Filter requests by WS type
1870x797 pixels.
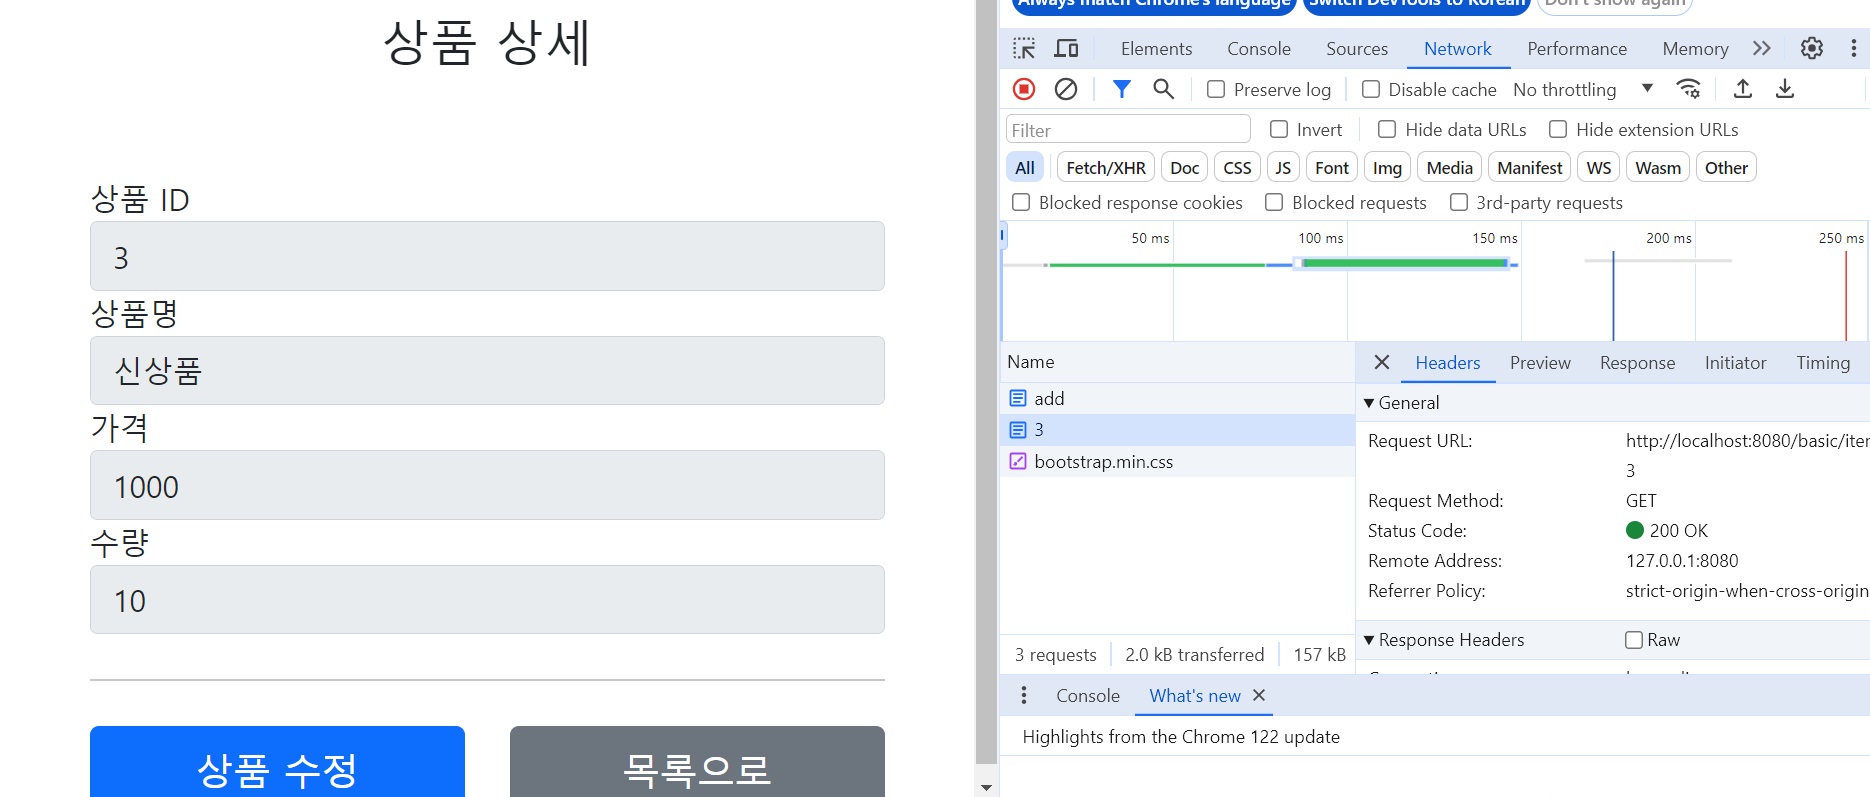click(x=1598, y=167)
